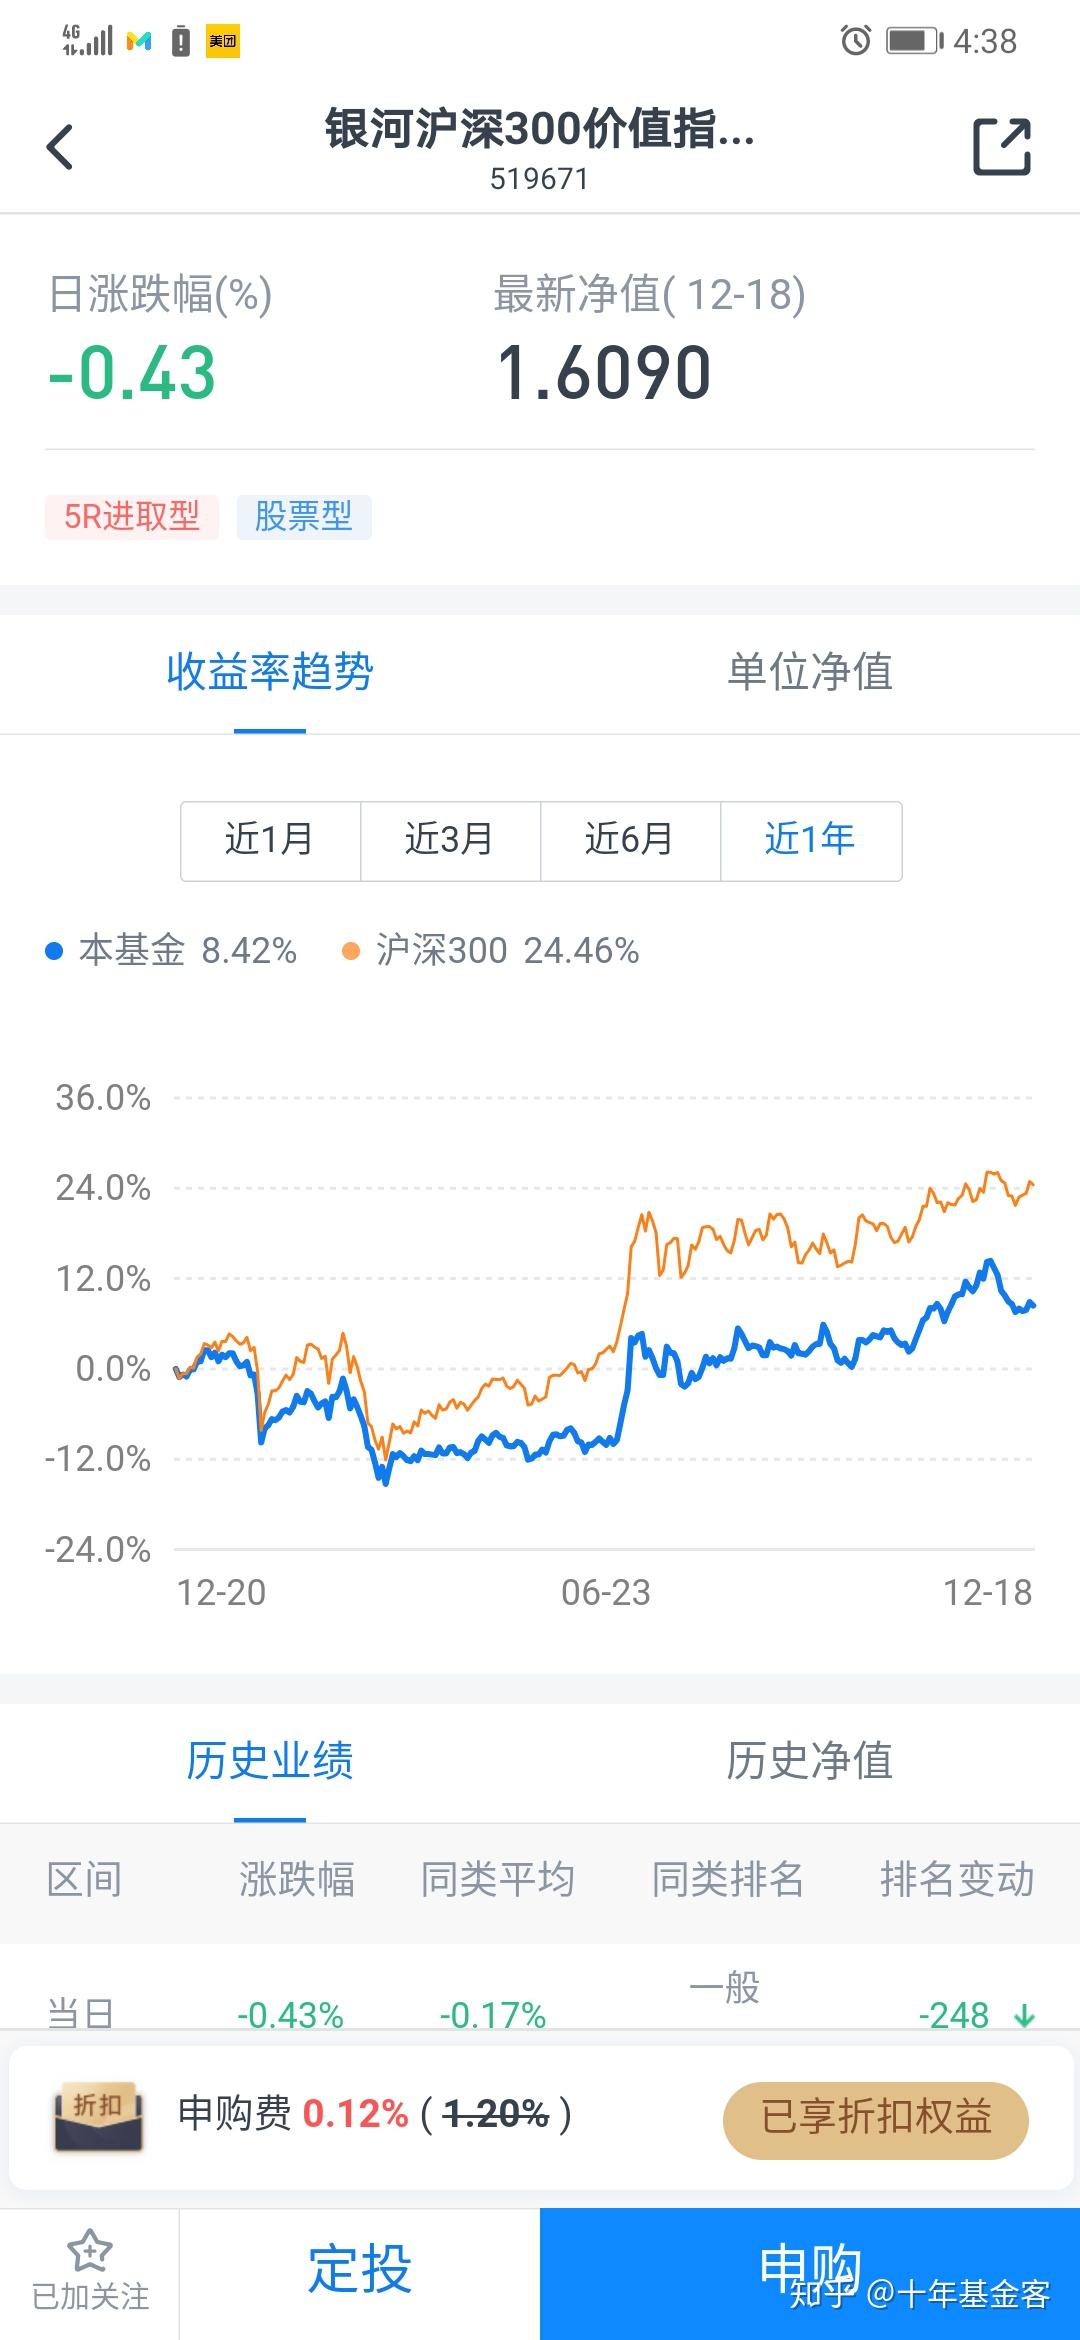Switch to the 单位净值 tab
This screenshot has height=2340, width=1080.
tap(810, 672)
